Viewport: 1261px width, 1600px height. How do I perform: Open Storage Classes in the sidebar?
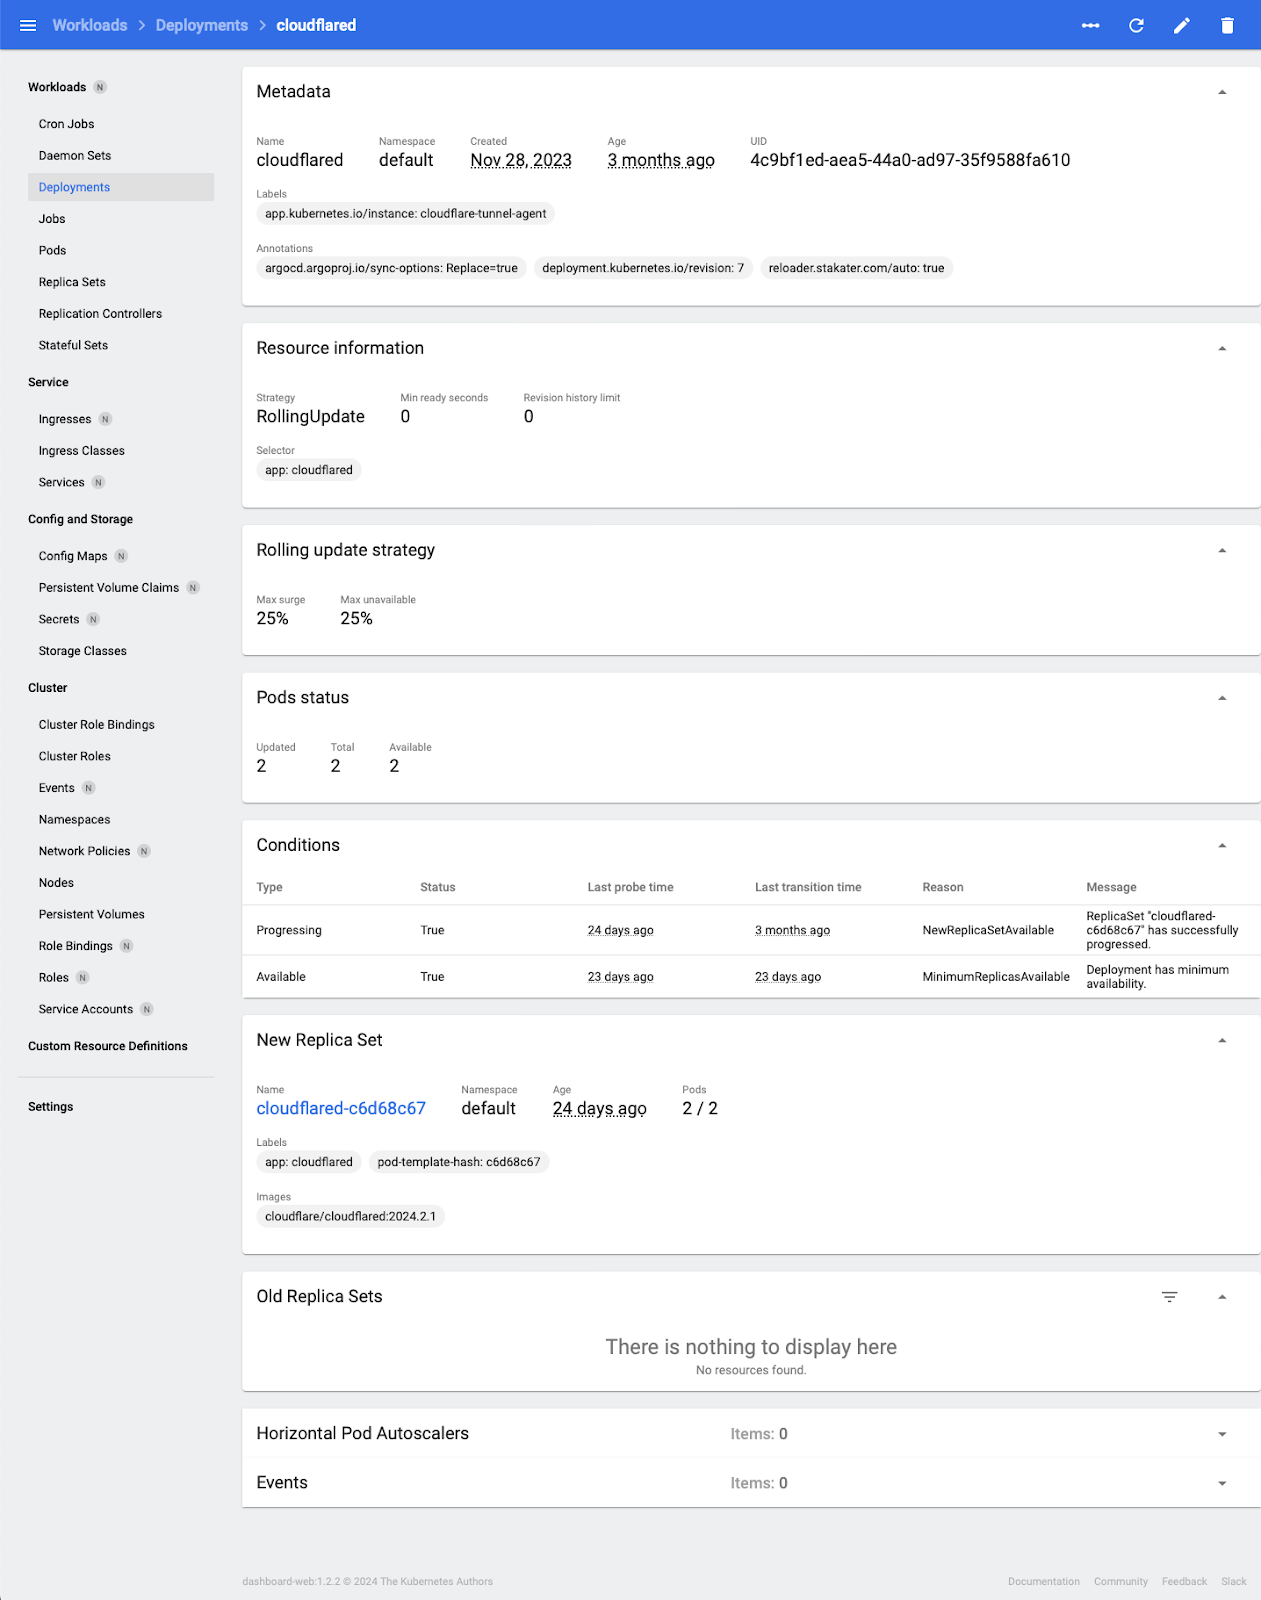coord(83,651)
